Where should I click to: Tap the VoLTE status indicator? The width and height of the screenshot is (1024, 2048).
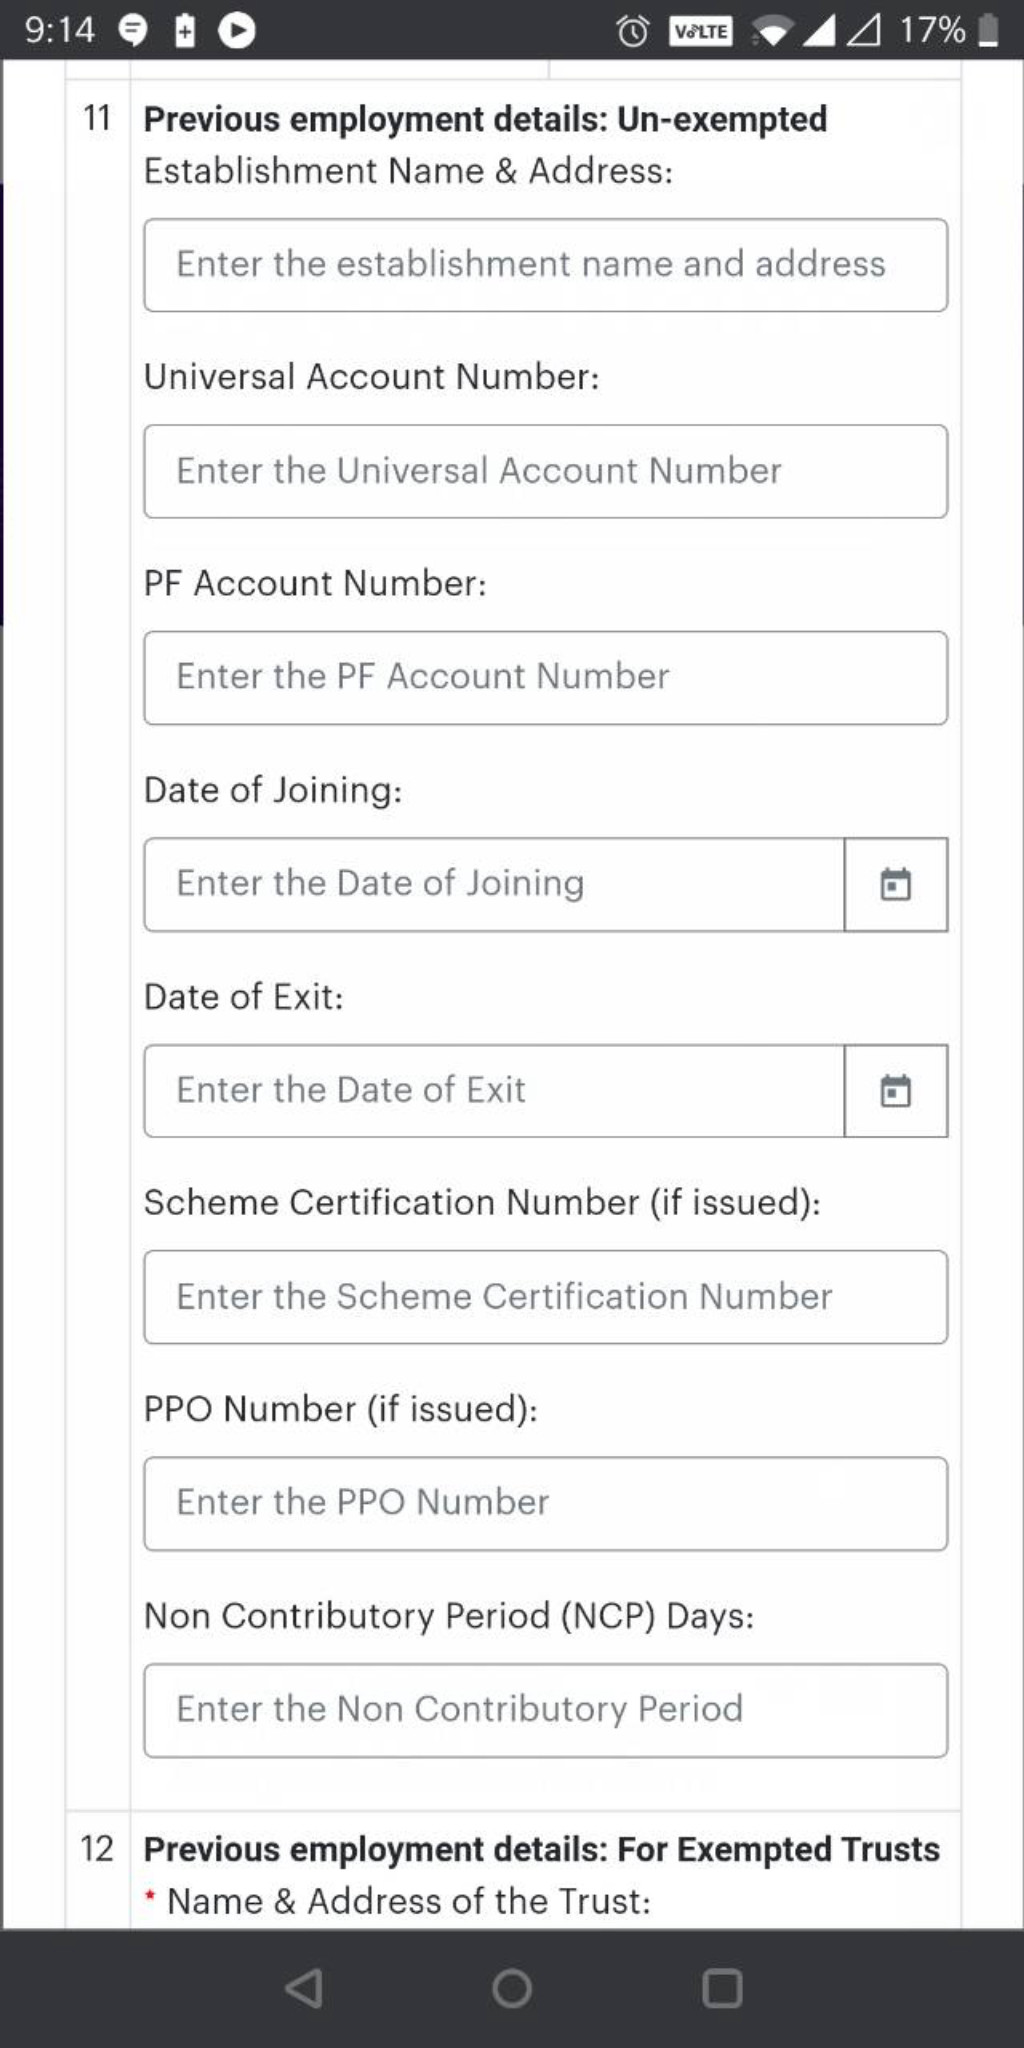coord(700,31)
